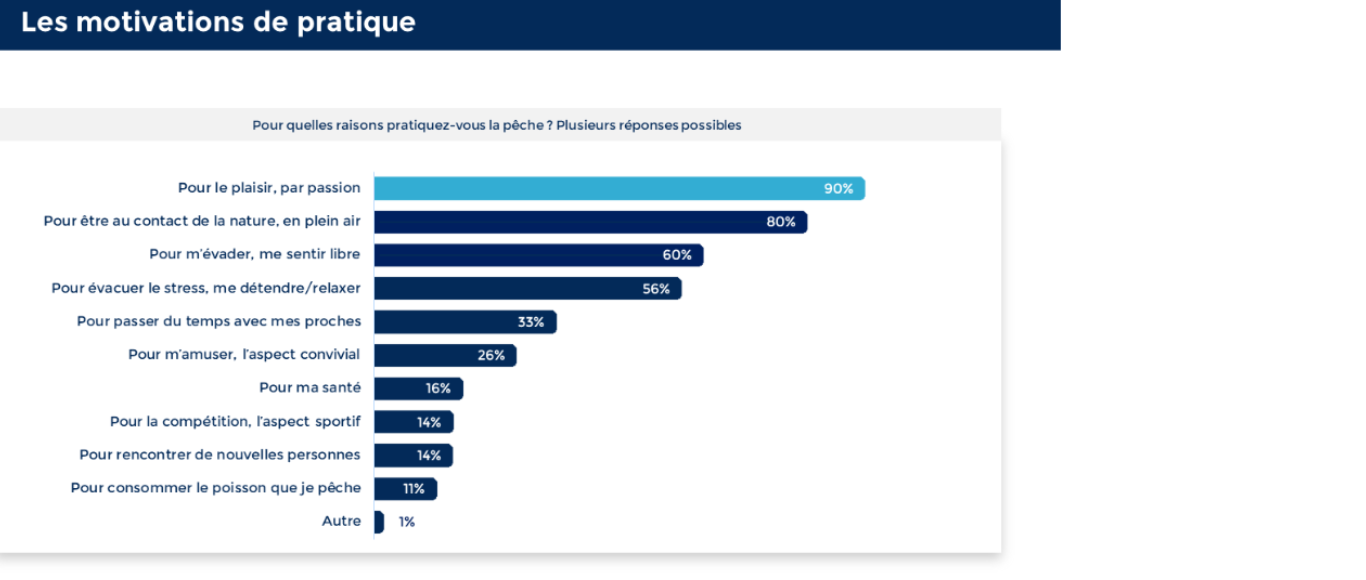Screen dimensions: 1366x580
Task: Click the 14% nouvelles personnes bar
Action: 413,455
